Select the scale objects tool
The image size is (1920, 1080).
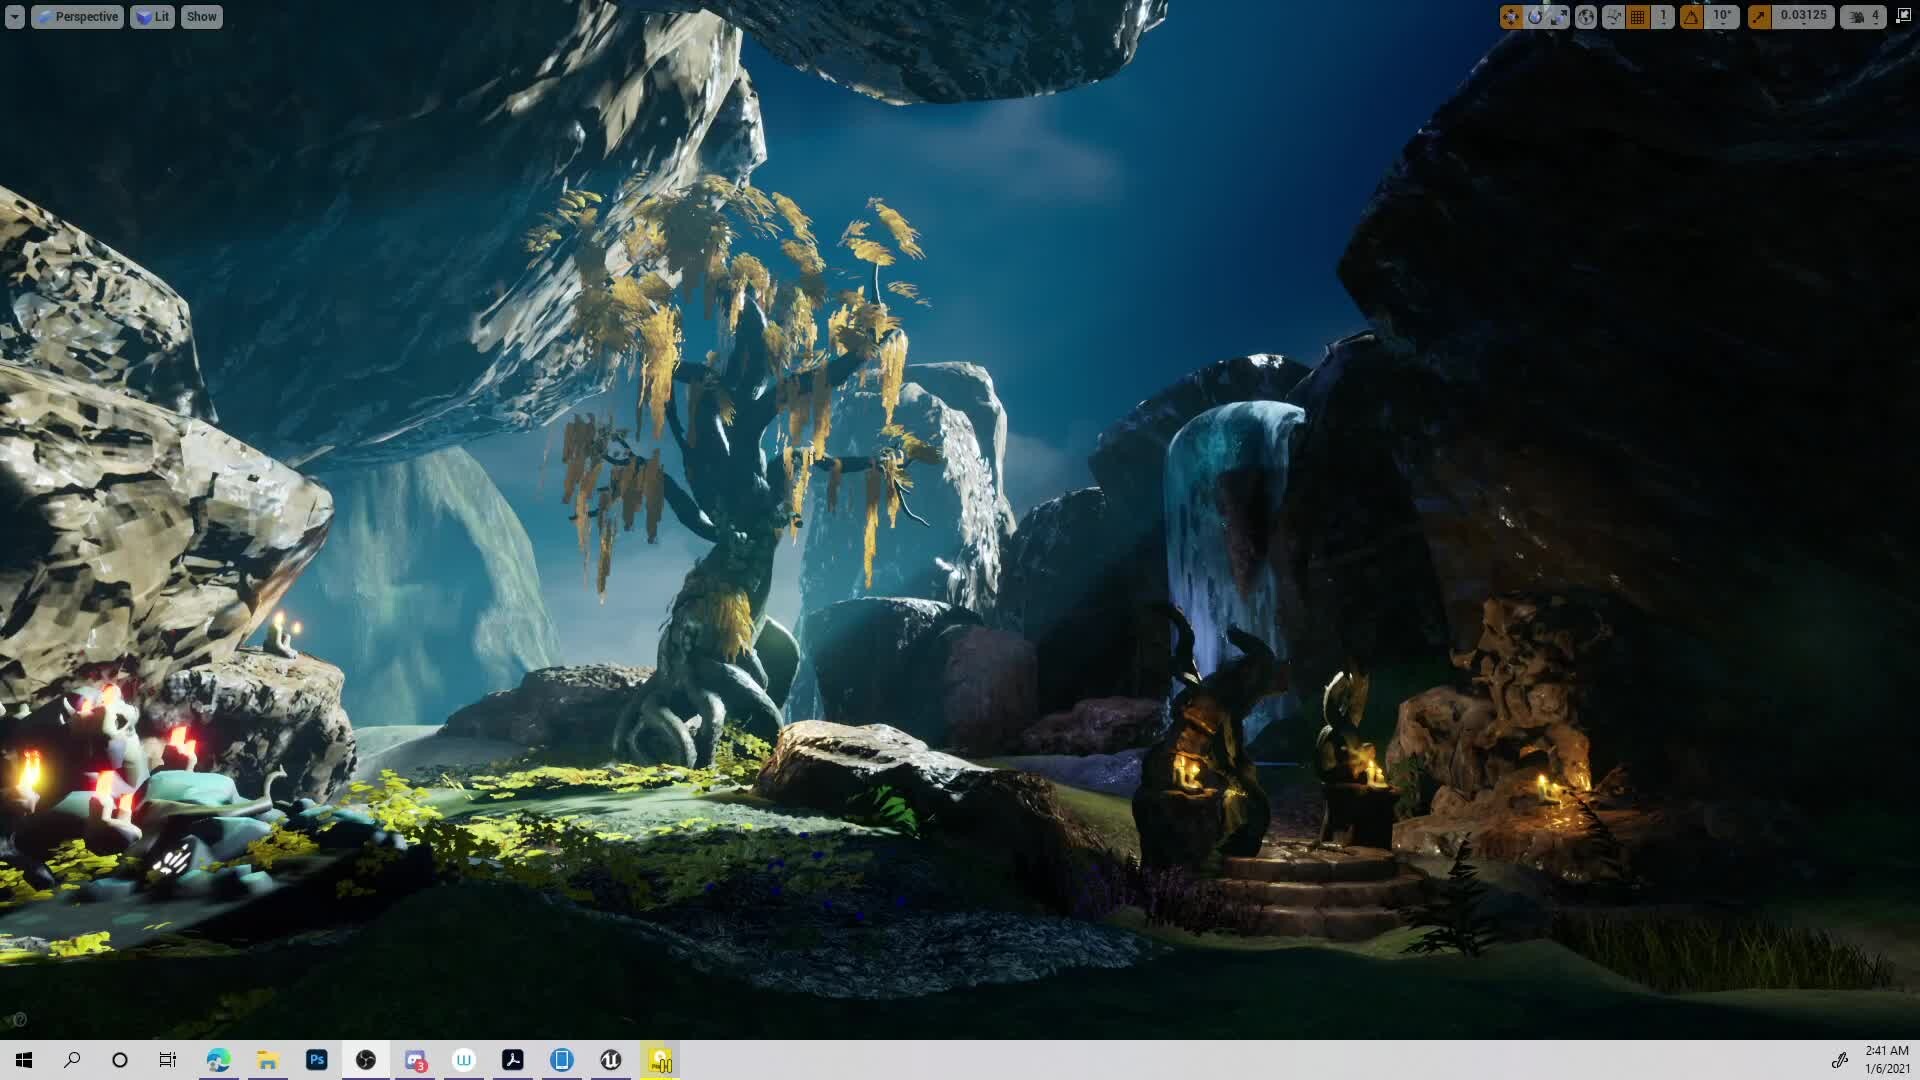(x=1559, y=17)
